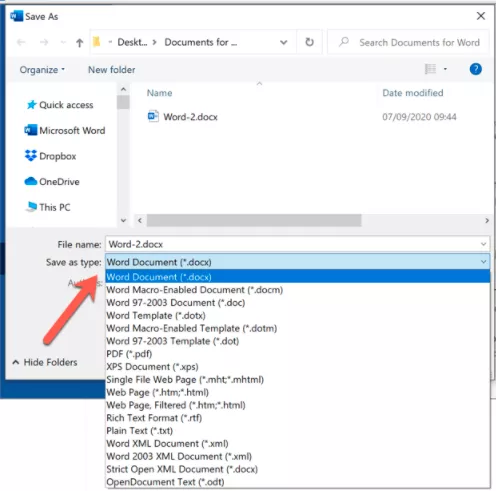The image size is (496, 491).
Task: Collapse panel with Hide Folders
Action: coord(45,362)
